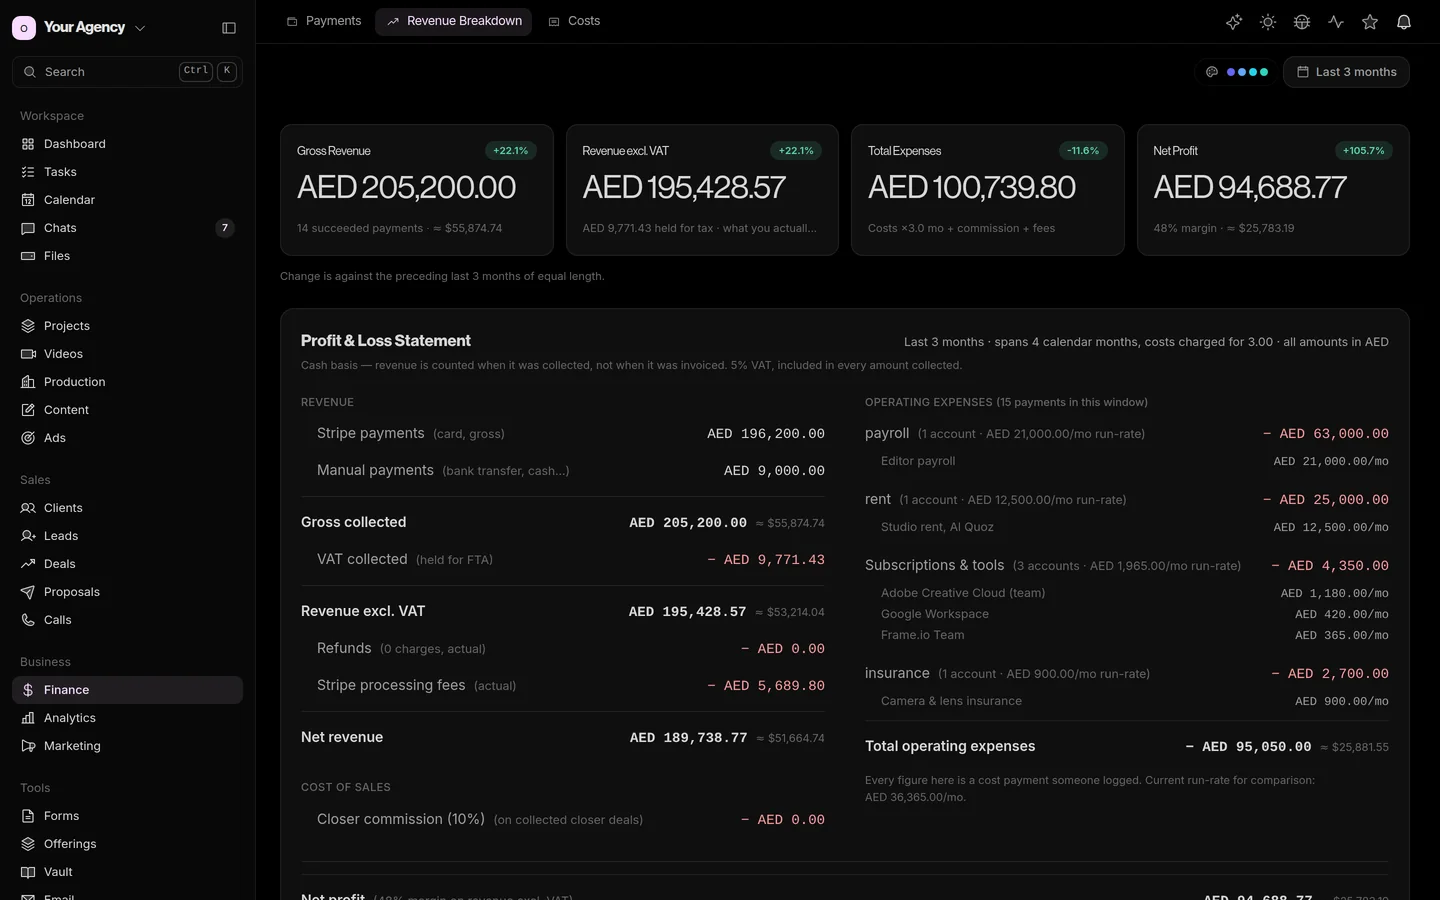Open the AI sparkles assistant icon
This screenshot has height=900, width=1440.
[1234, 22]
